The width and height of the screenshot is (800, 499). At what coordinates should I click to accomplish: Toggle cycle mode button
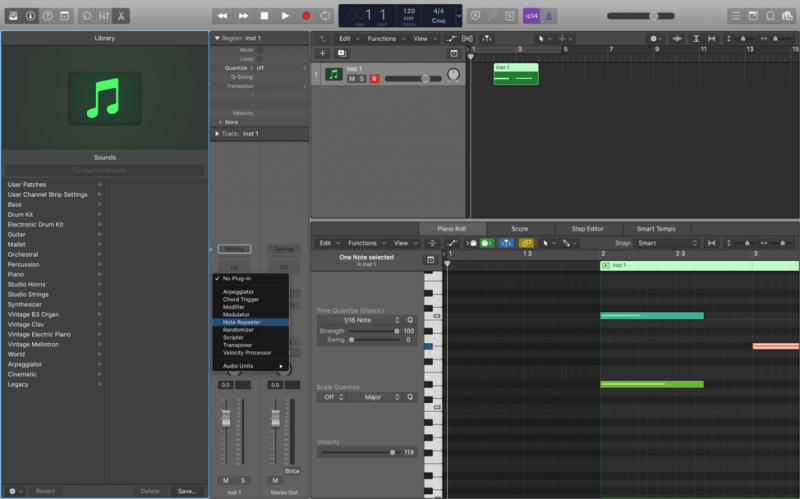[x=325, y=16]
